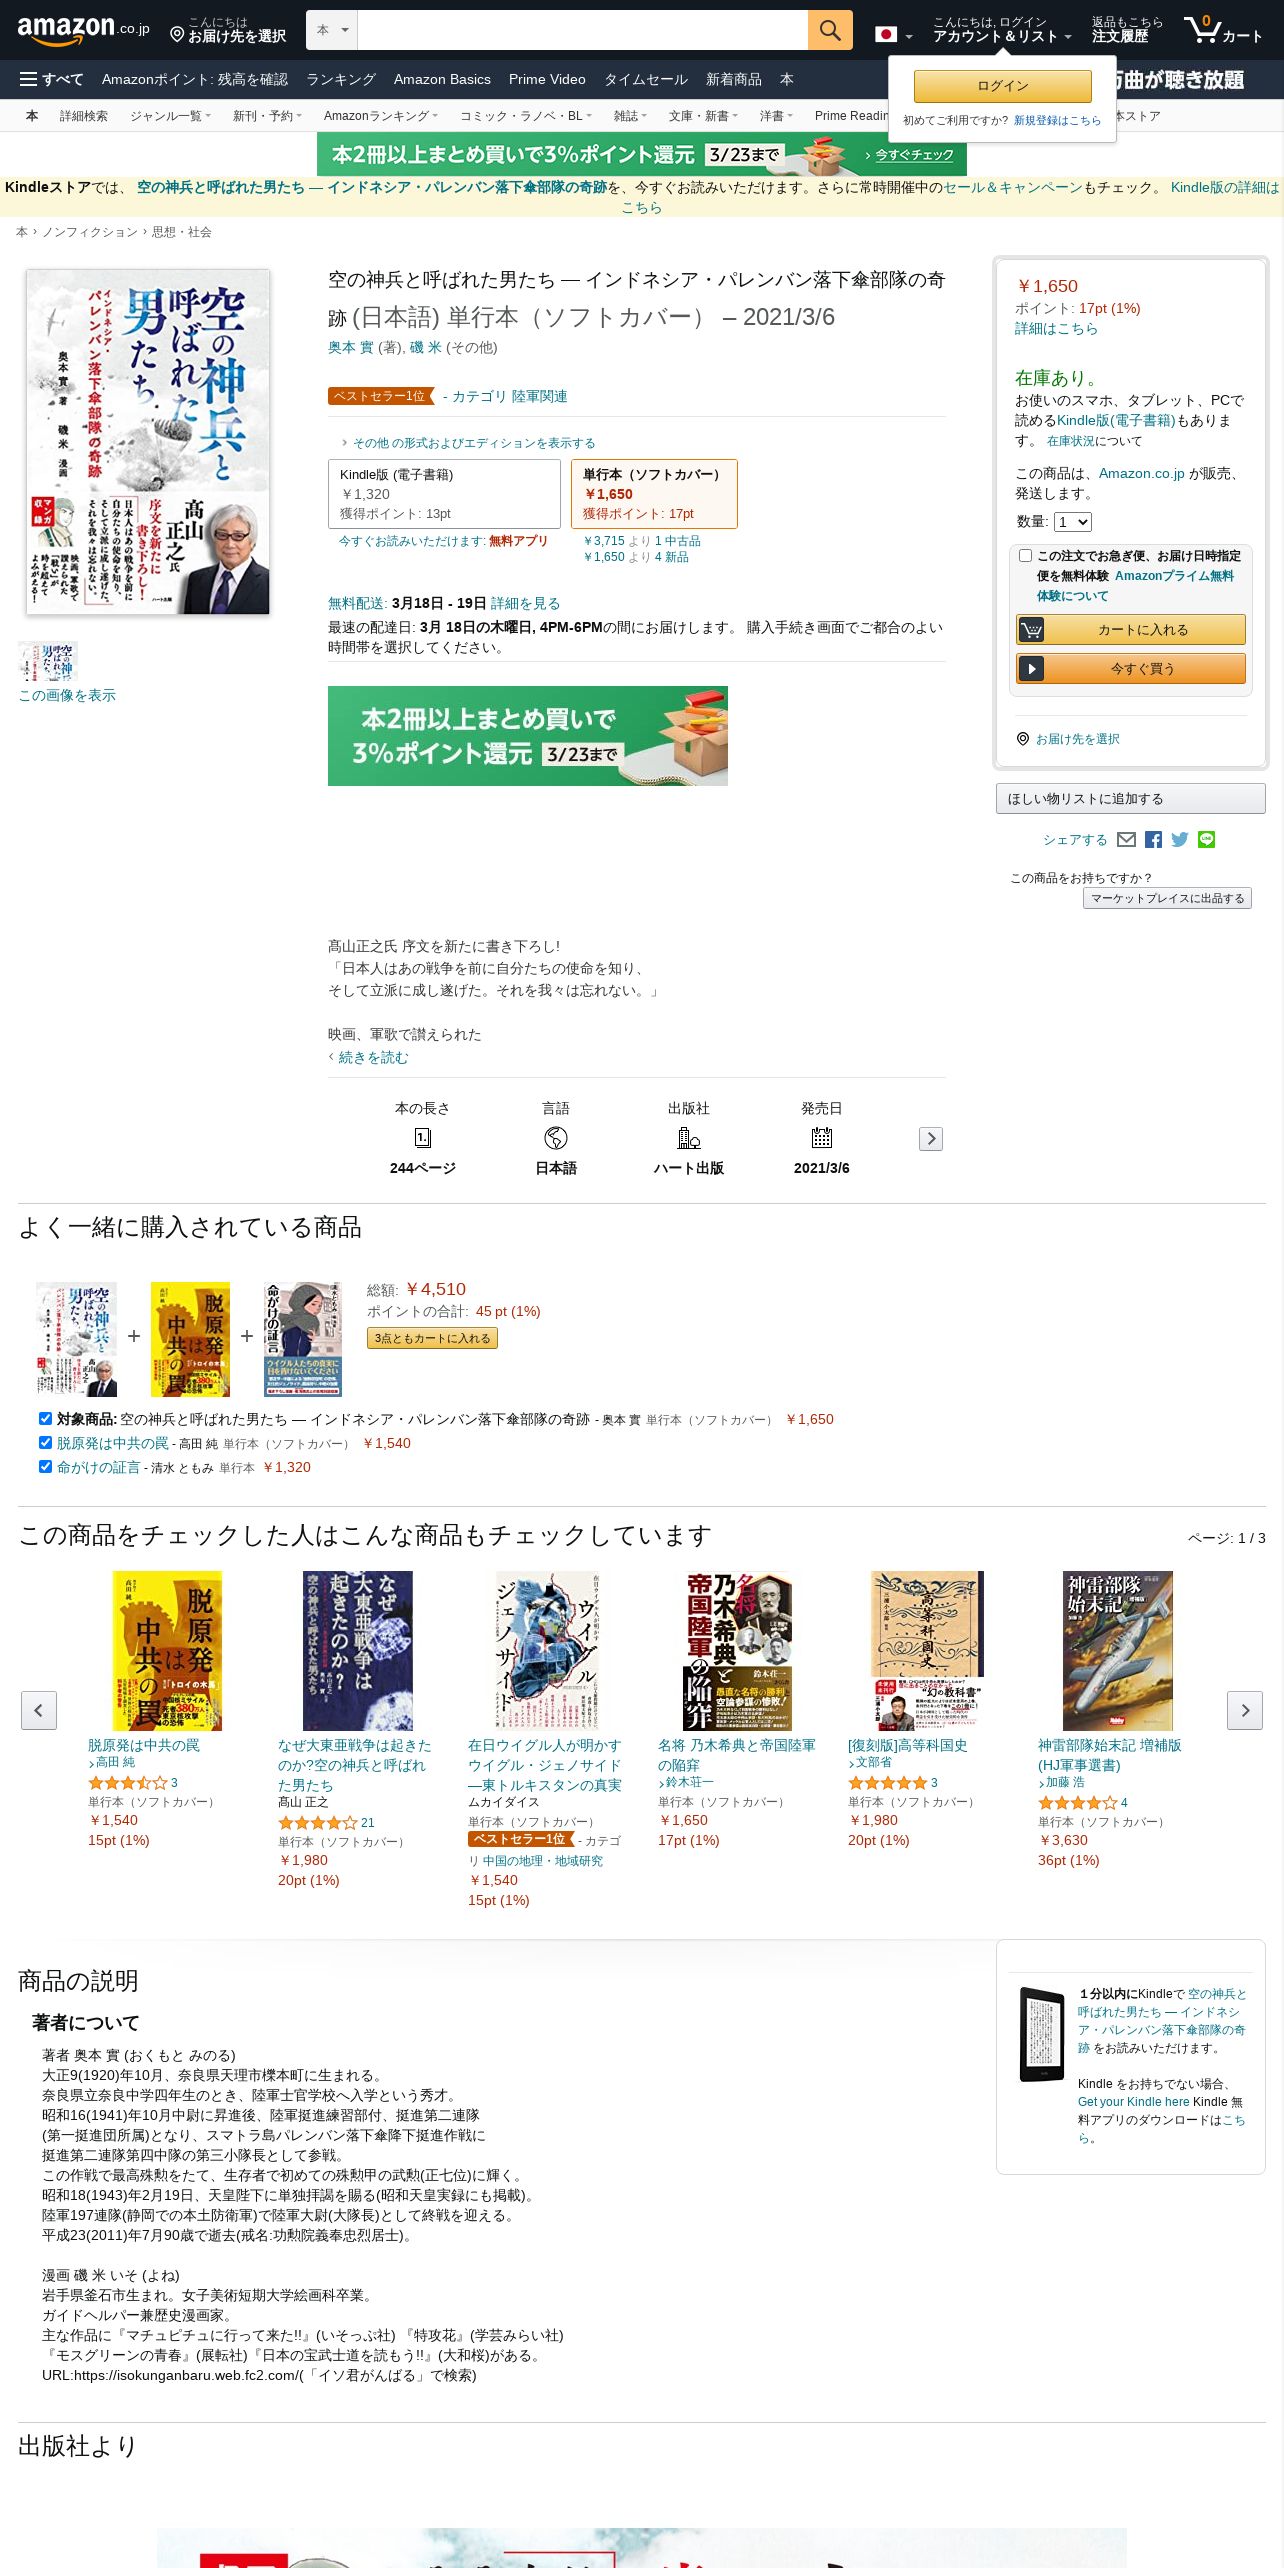Advance the recommendations carousel with the right arrow
Viewport: 1284px width, 2568px height.
(x=1245, y=1711)
